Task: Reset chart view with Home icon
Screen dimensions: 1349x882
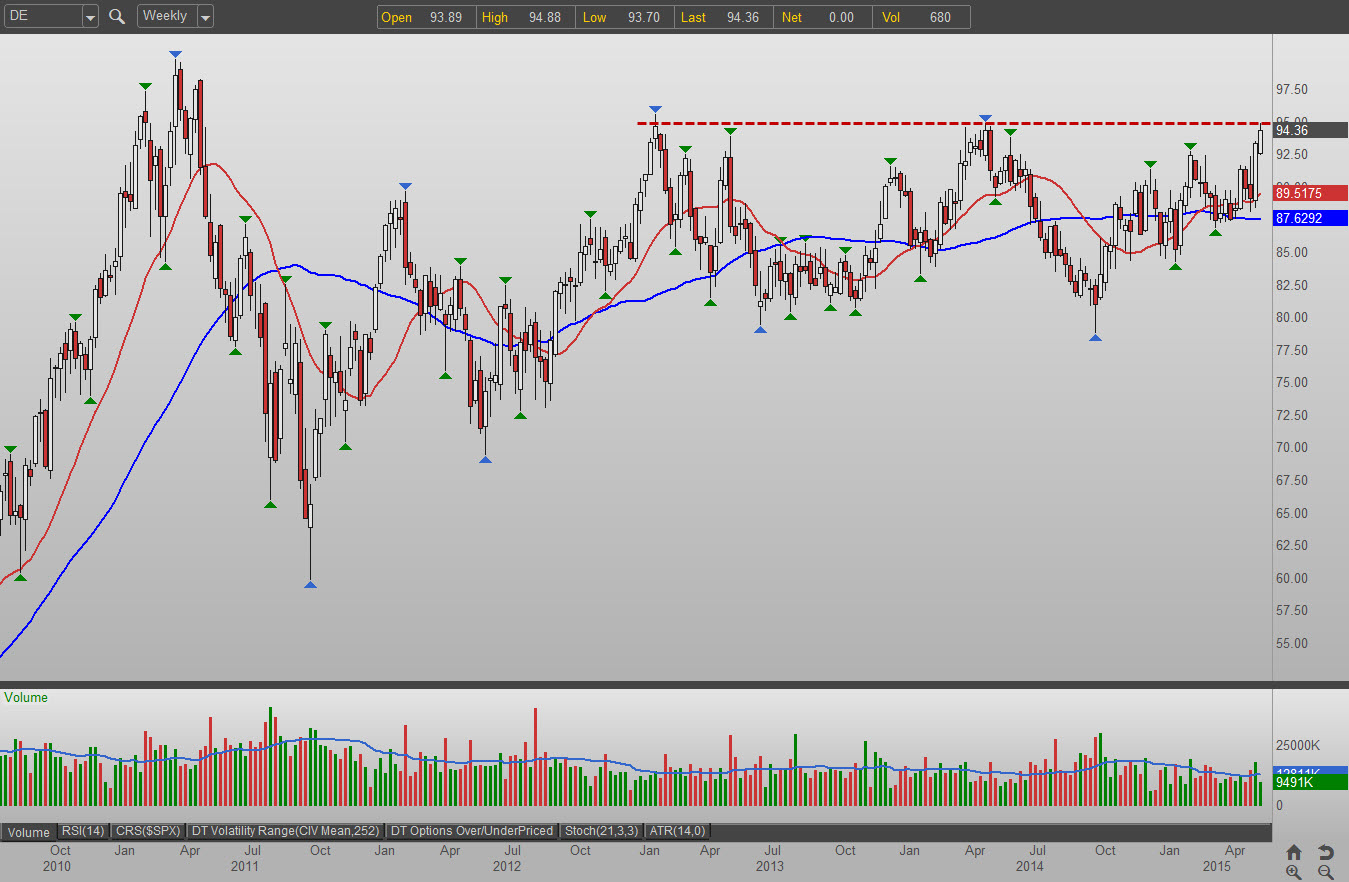Action: [x=1293, y=852]
